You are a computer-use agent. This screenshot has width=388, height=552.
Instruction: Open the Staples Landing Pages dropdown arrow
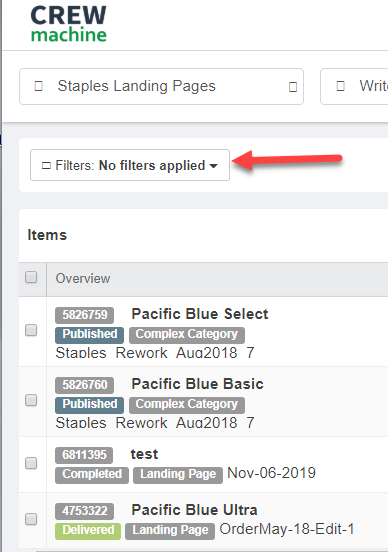(293, 87)
